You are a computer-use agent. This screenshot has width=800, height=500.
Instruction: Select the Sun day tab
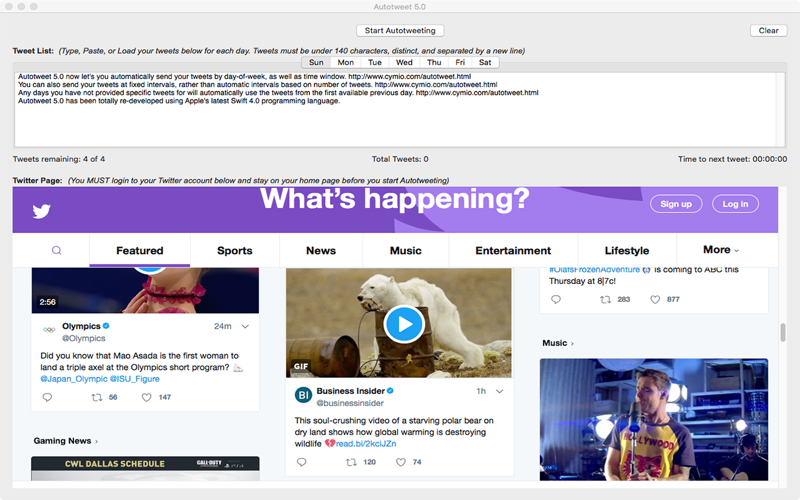click(316, 62)
